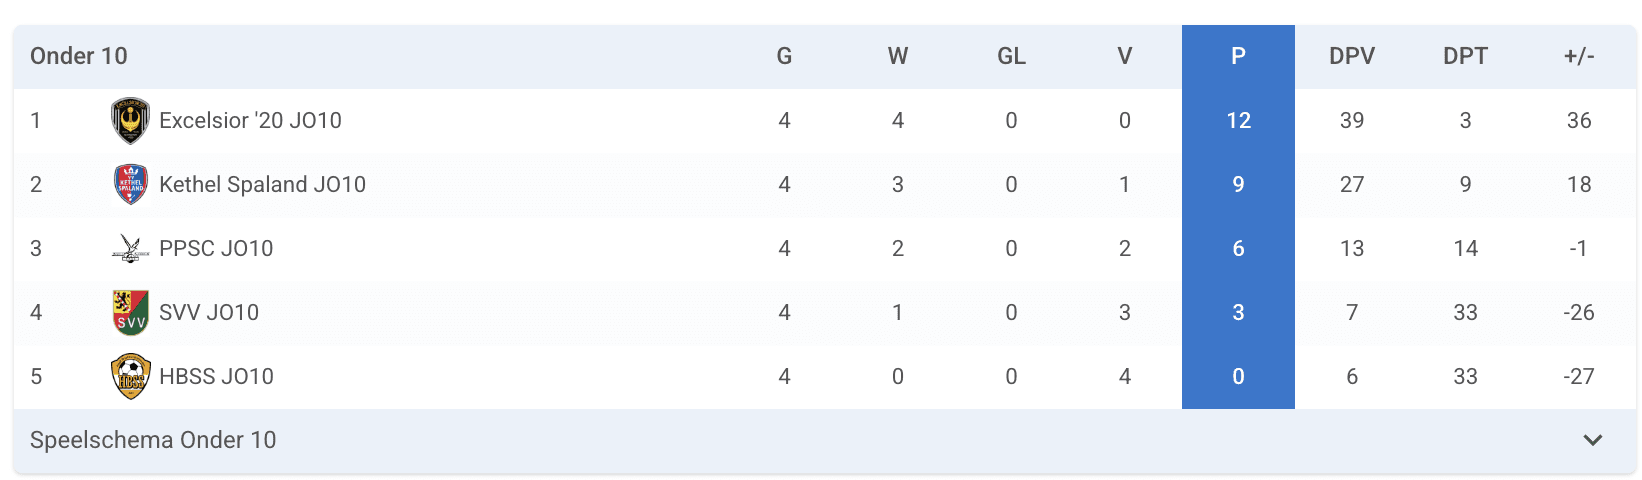Click the Excelsior '20 club logo
The image size is (1642, 480).
tap(130, 121)
